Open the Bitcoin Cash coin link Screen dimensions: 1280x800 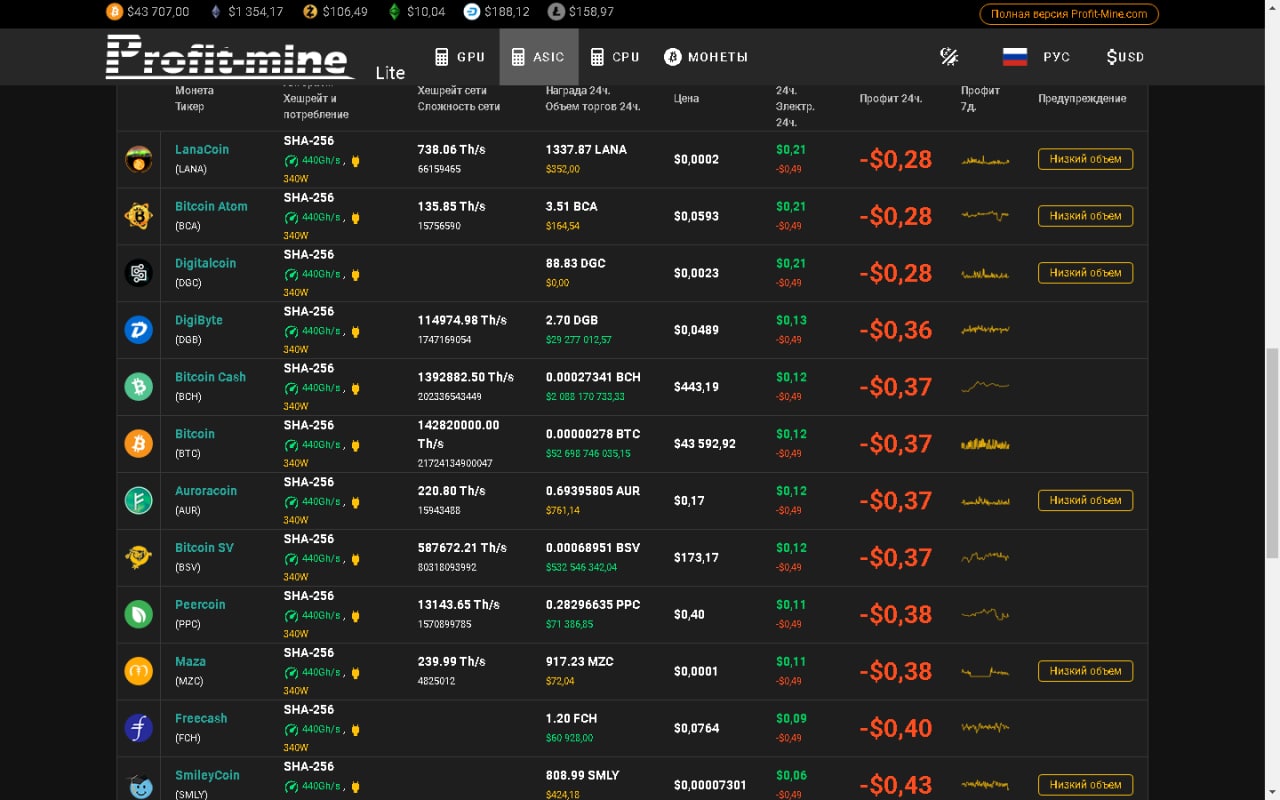tap(210, 377)
